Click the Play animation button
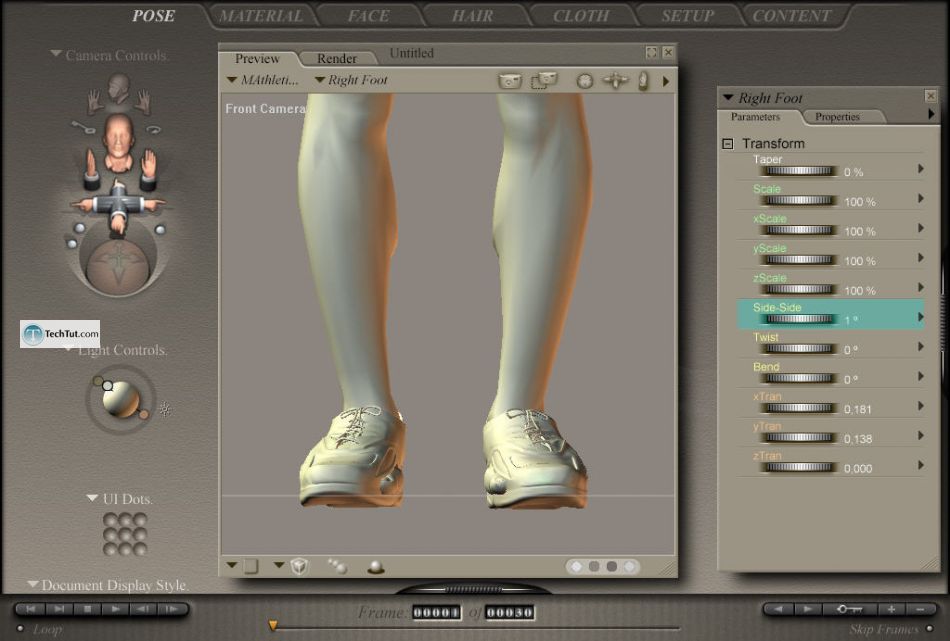 [115, 609]
